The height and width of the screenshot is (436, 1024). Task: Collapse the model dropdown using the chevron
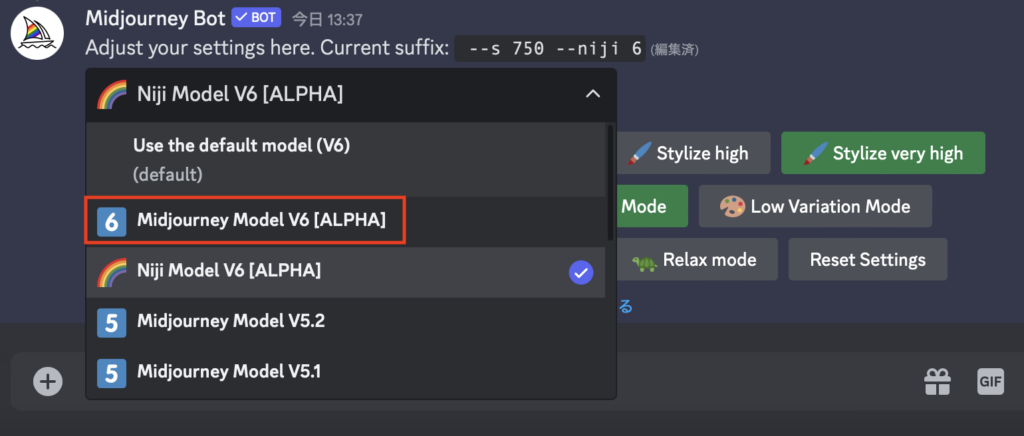(x=592, y=95)
